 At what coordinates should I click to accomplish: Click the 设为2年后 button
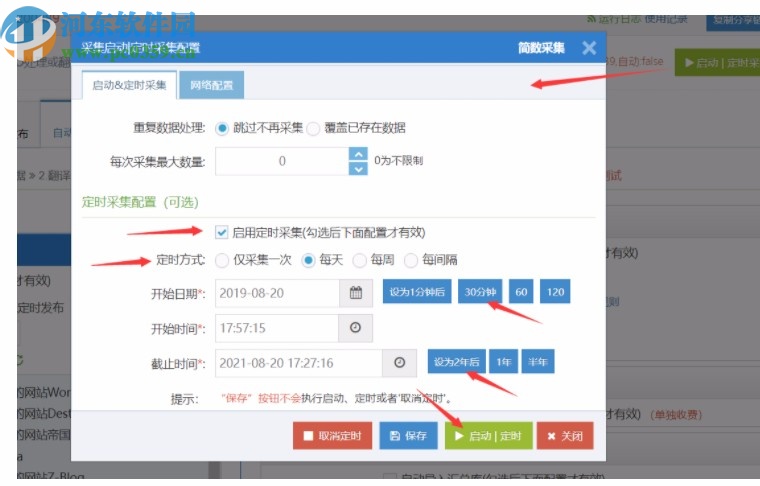(457, 361)
